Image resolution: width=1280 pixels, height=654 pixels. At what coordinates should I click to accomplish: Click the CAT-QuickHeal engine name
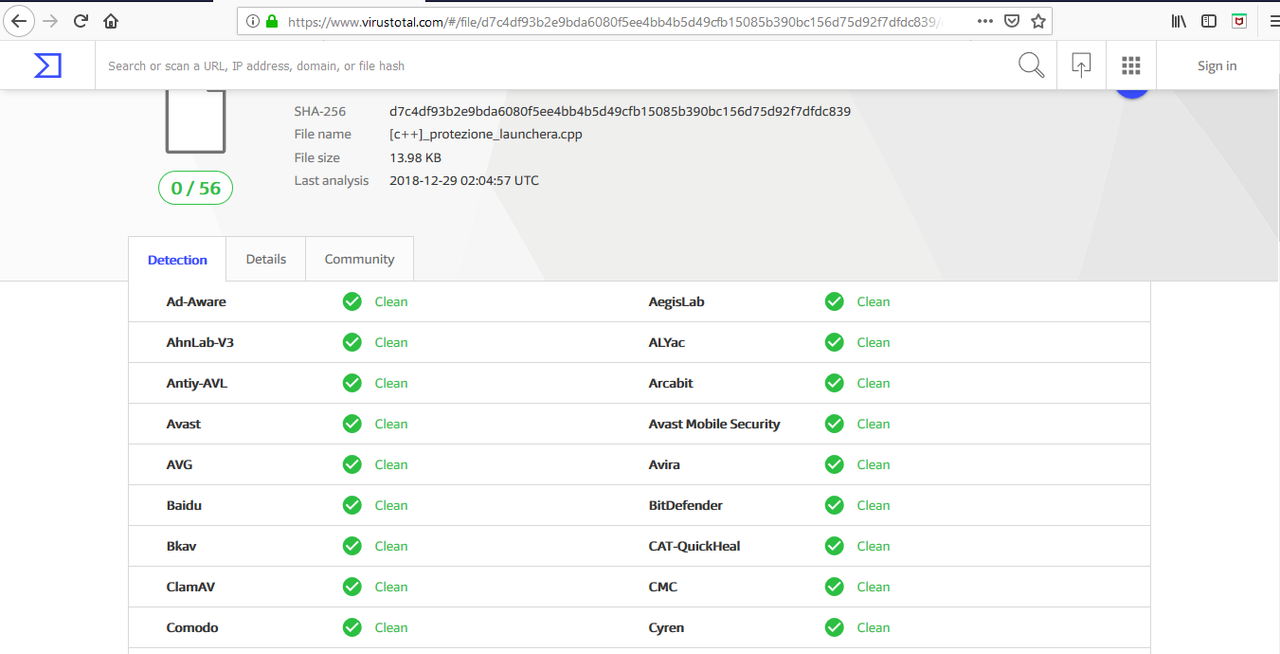(x=695, y=546)
